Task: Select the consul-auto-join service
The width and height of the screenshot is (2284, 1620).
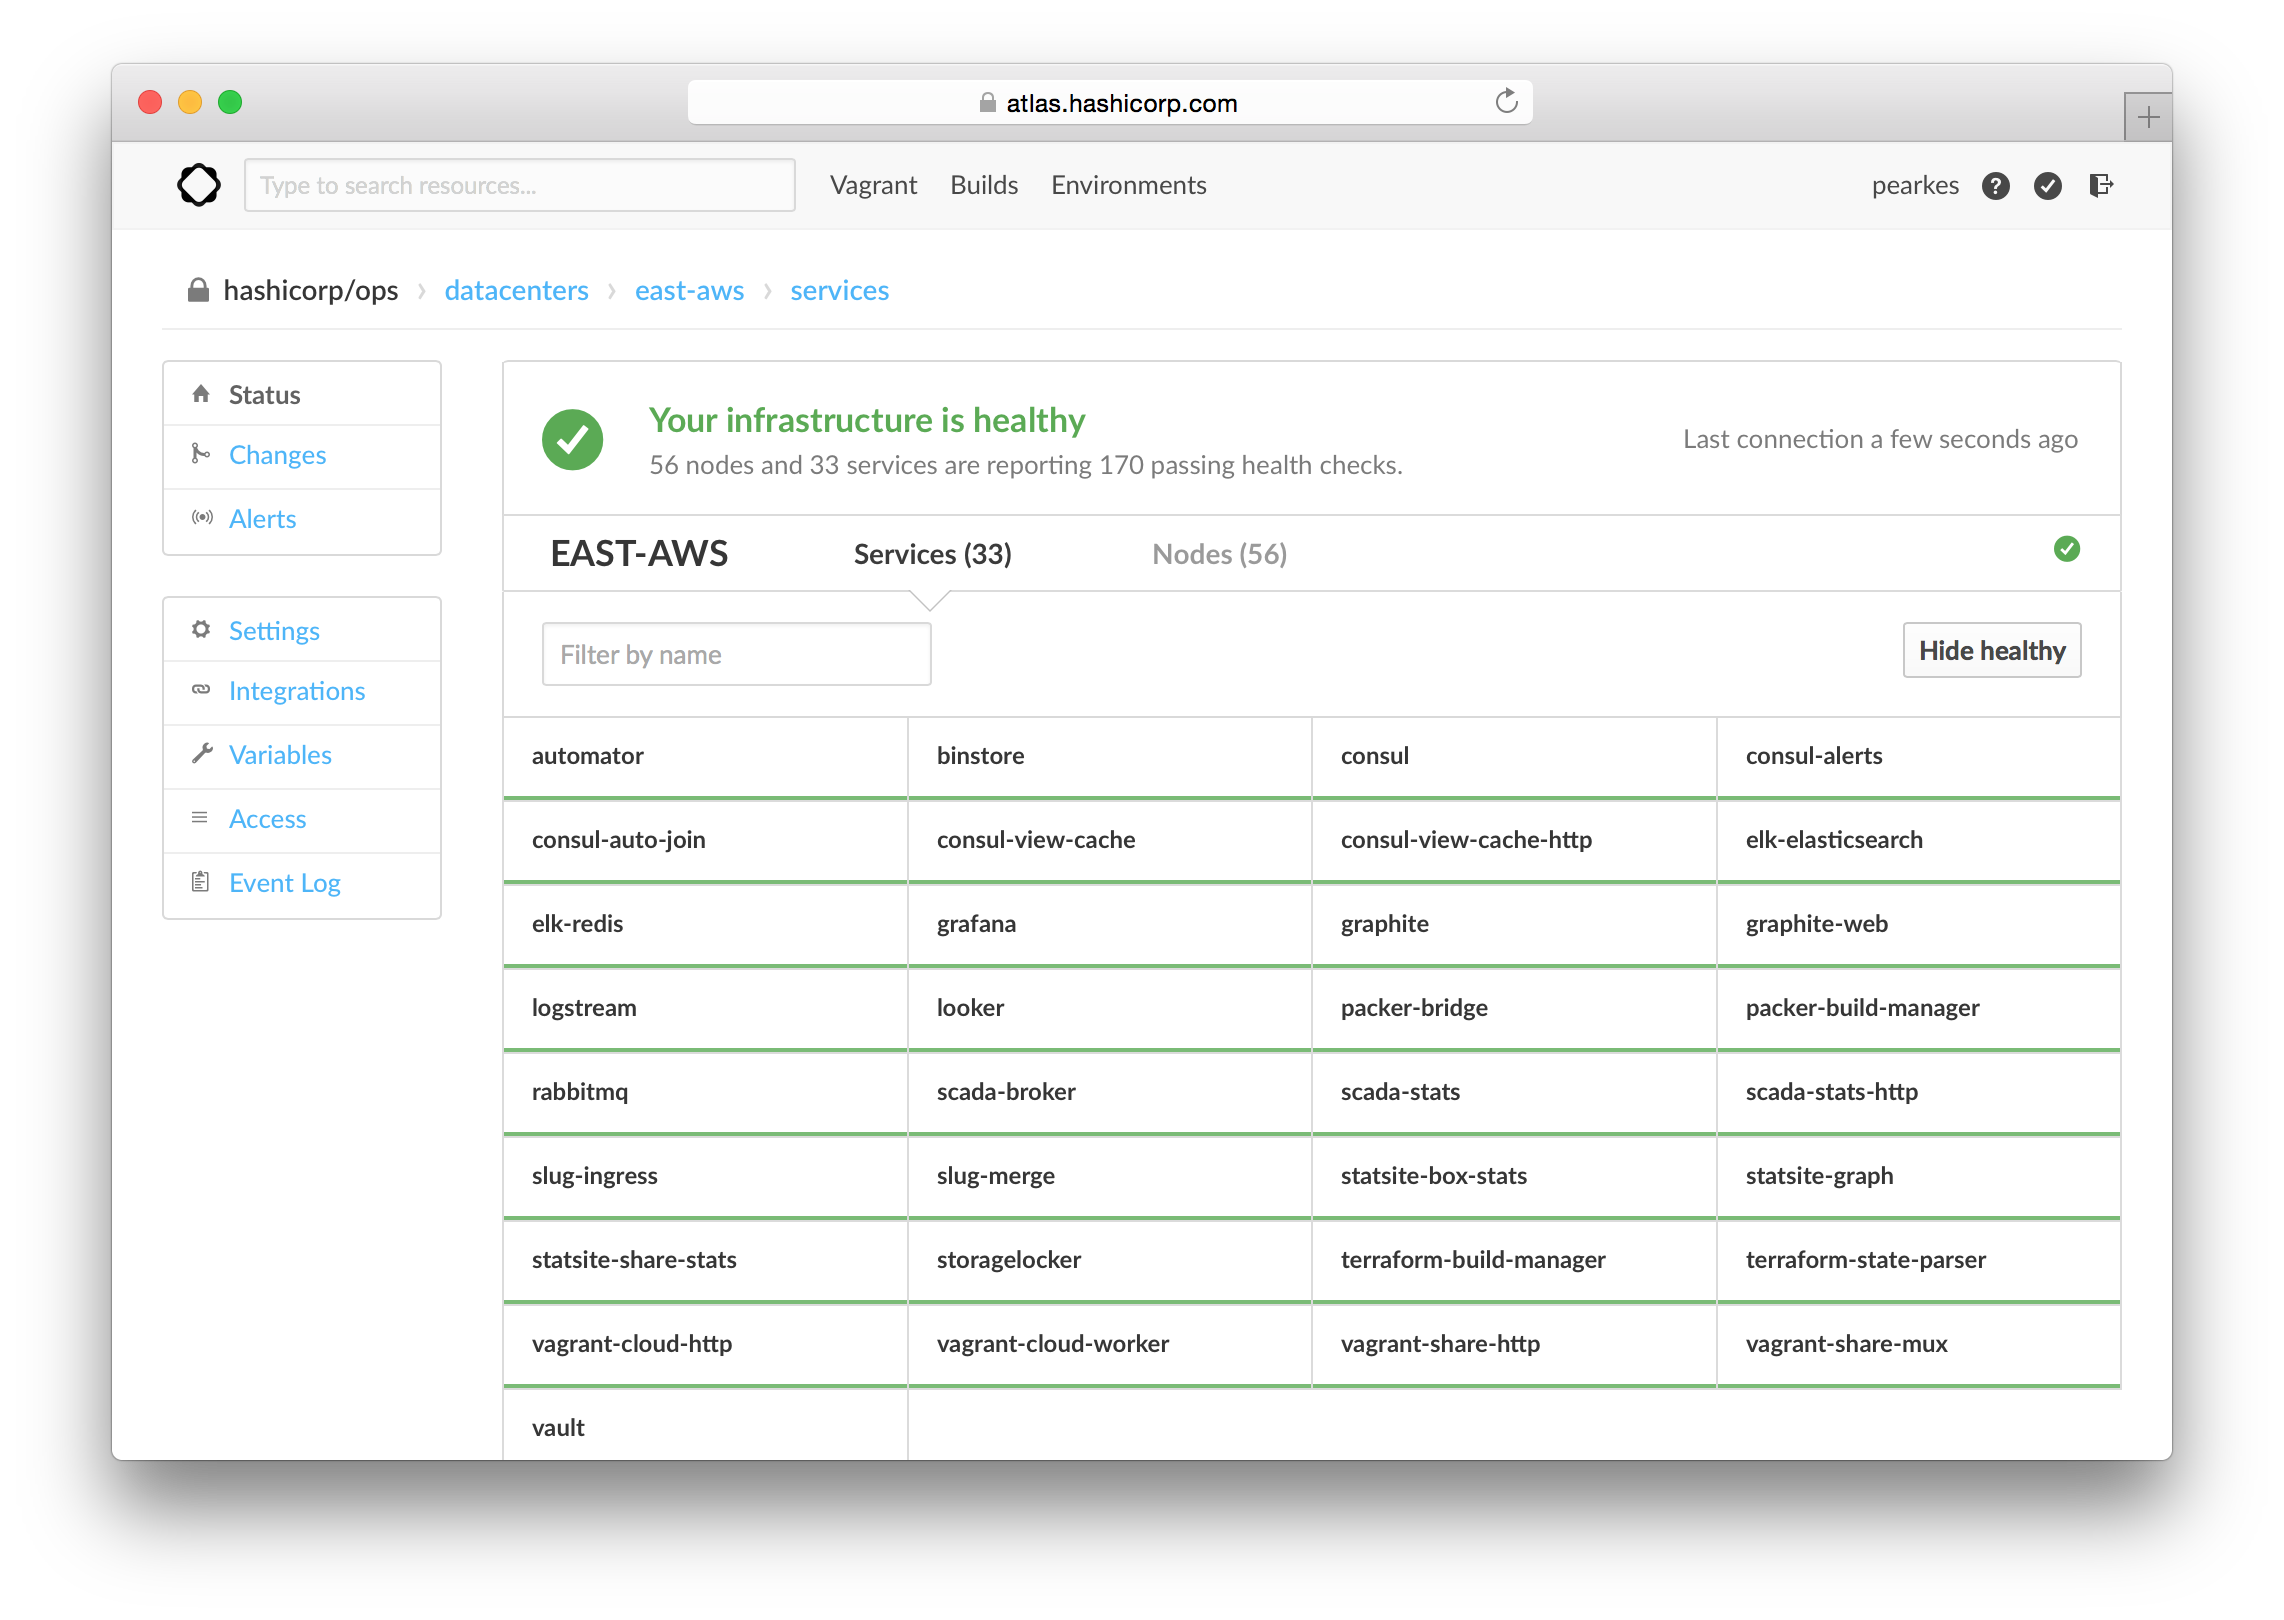Action: (705, 841)
